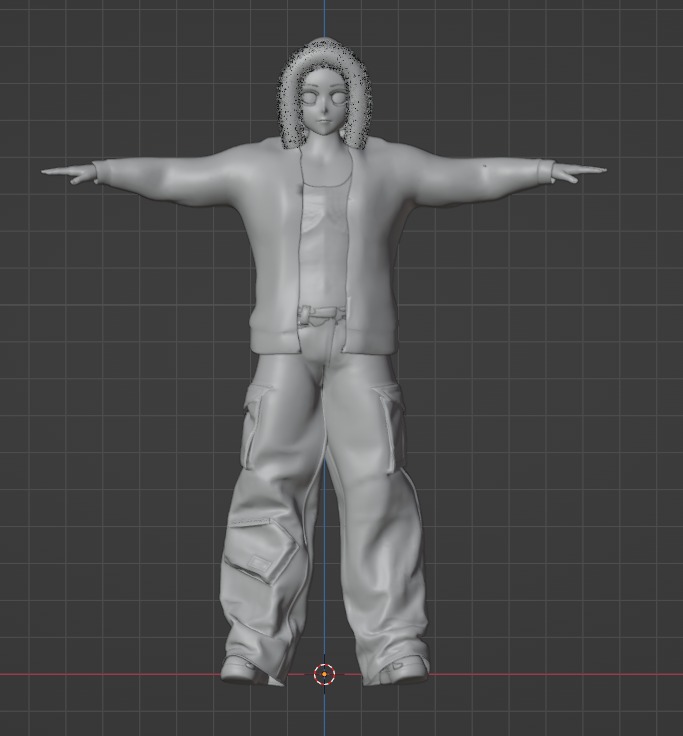The width and height of the screenshot is (683, 736).
Task: Select the large flap pocket on the lower pant leg
Action: [261, 550]
